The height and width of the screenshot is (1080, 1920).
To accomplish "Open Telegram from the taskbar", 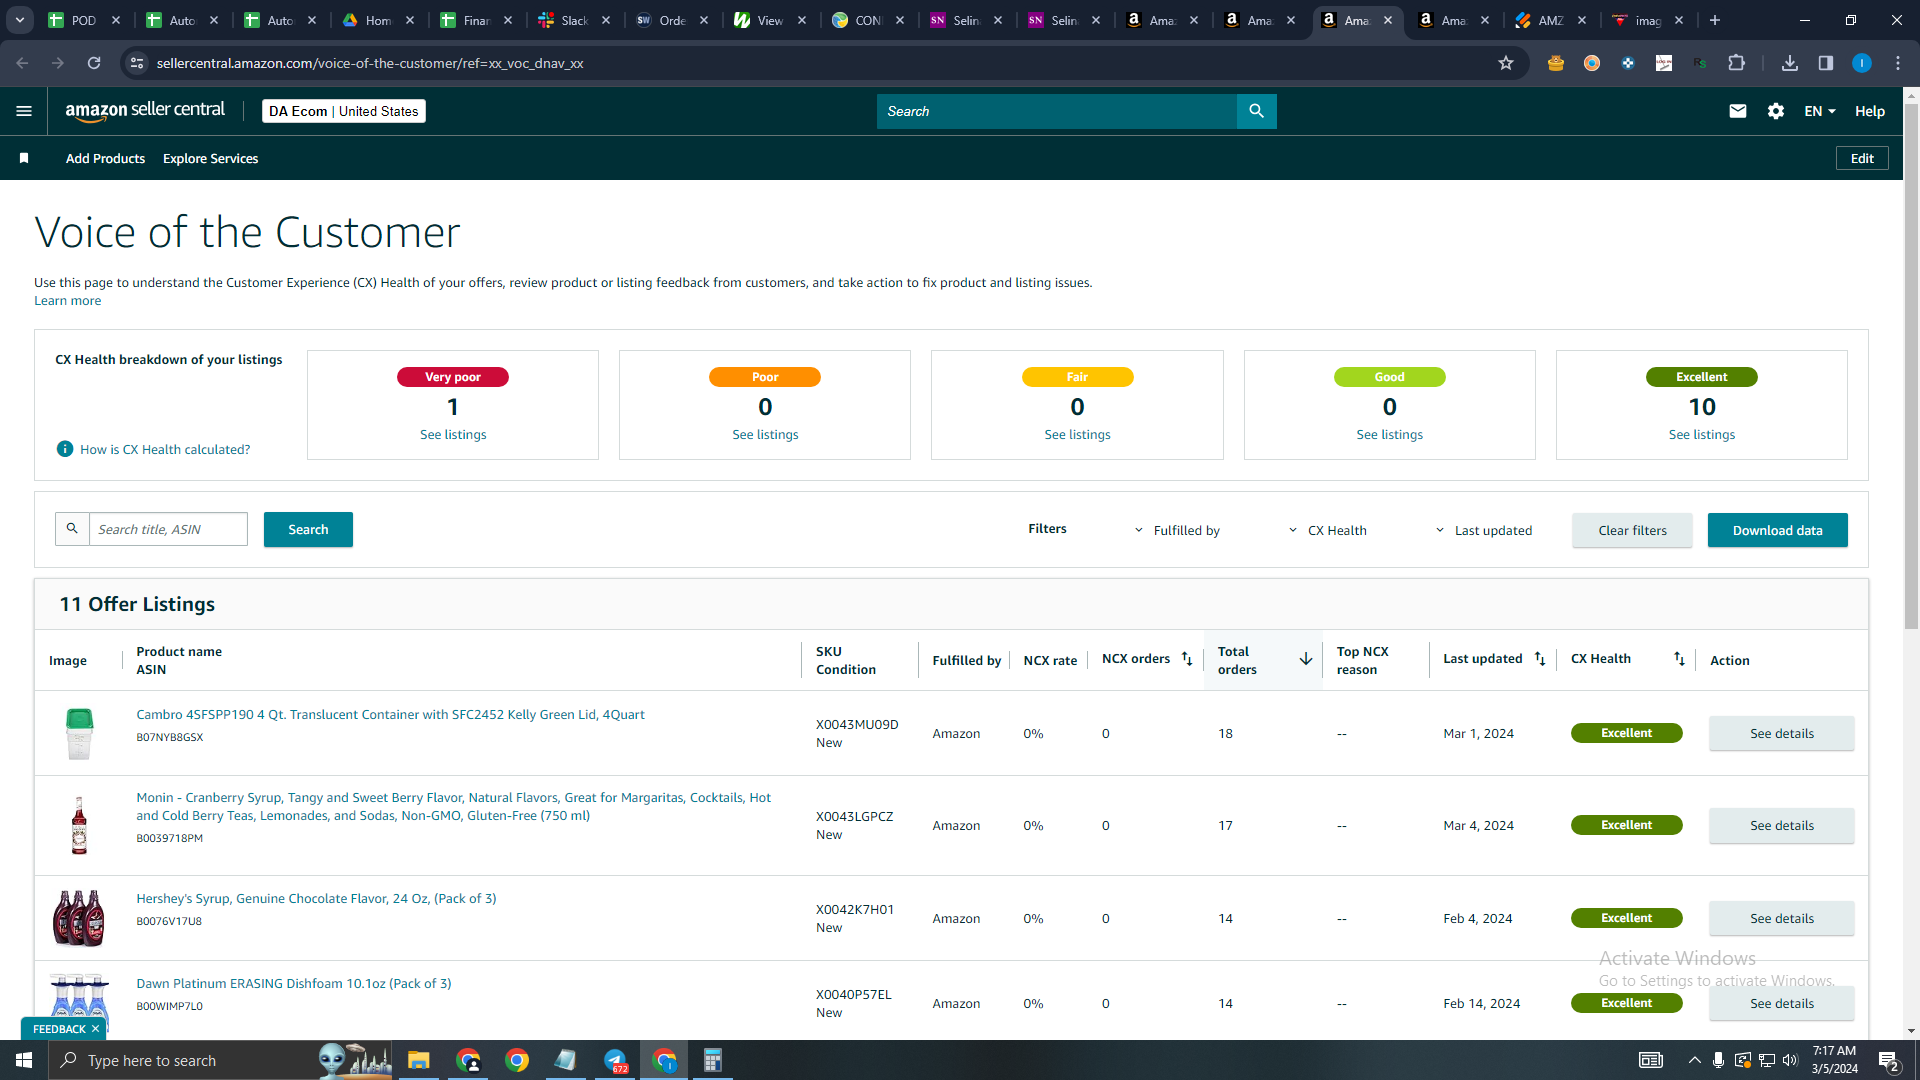I will pyautogui.click(x=615, y=1060).
